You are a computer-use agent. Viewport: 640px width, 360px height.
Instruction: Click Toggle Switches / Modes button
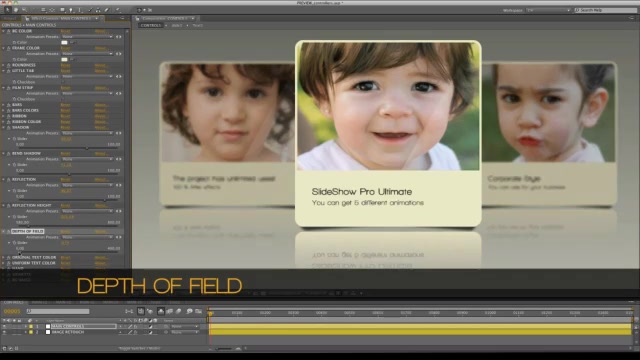(x=139, y=349)
